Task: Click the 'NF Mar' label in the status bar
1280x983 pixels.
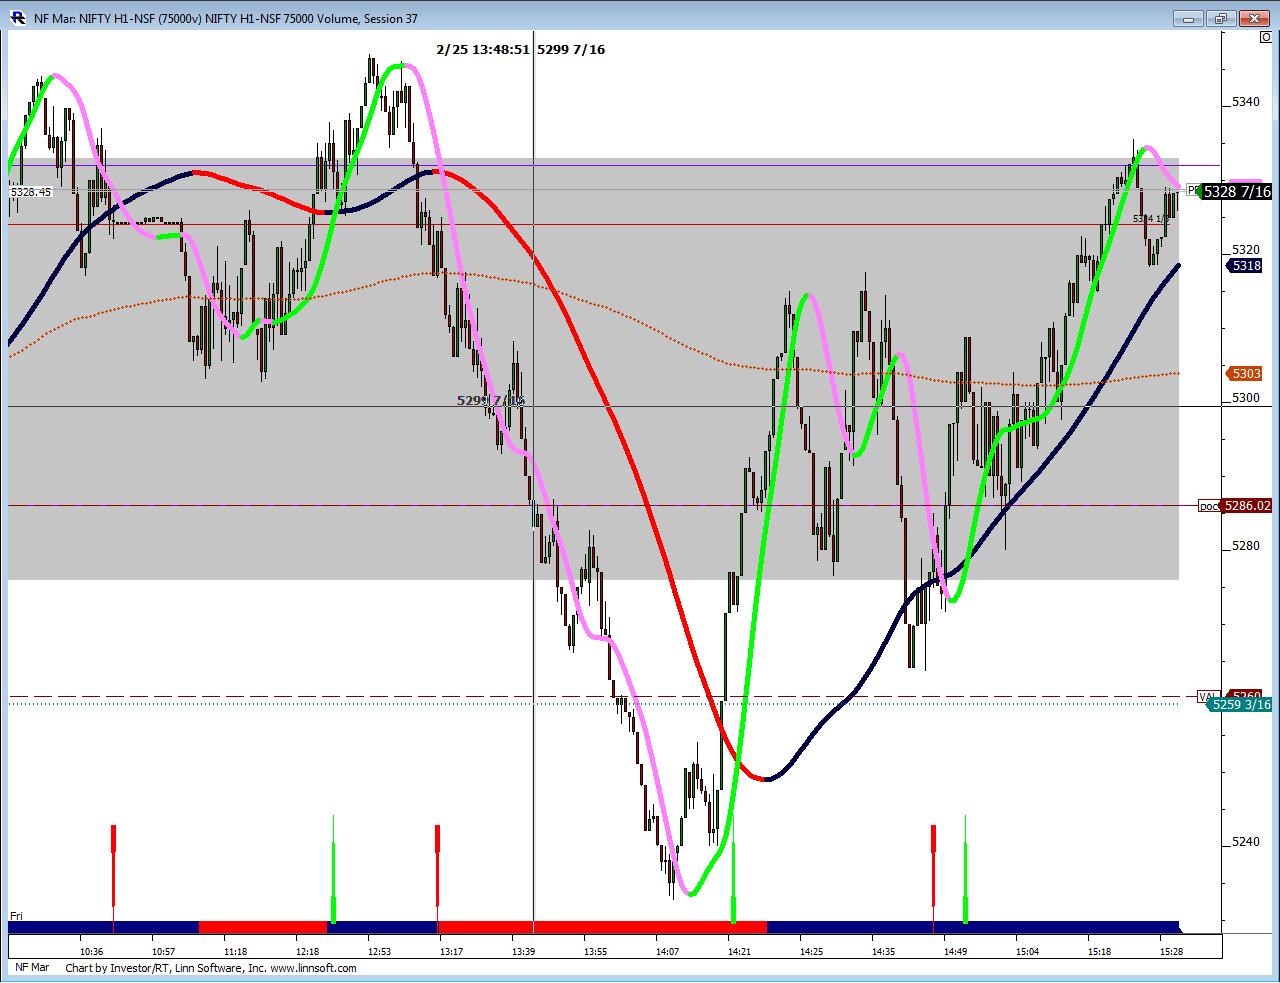Action: click(31, 968)
